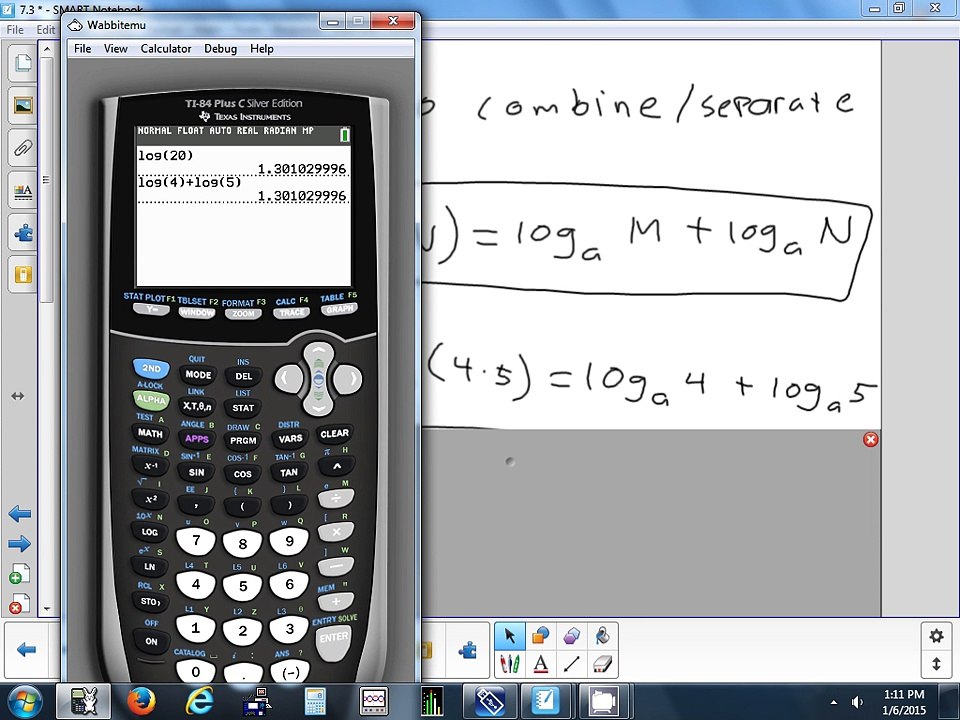Click the MODE key on calculator
The width and height of the screenshot is (960, 720).
[x=198, y=375]
